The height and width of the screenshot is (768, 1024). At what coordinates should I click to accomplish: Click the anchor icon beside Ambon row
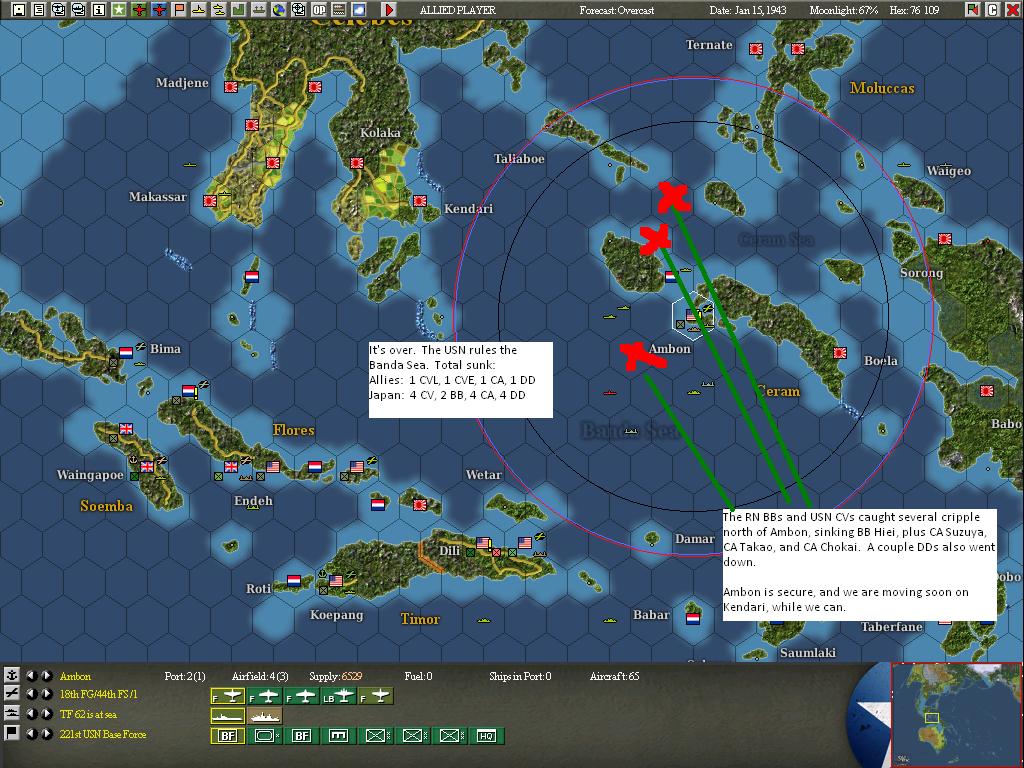(11, 675)
